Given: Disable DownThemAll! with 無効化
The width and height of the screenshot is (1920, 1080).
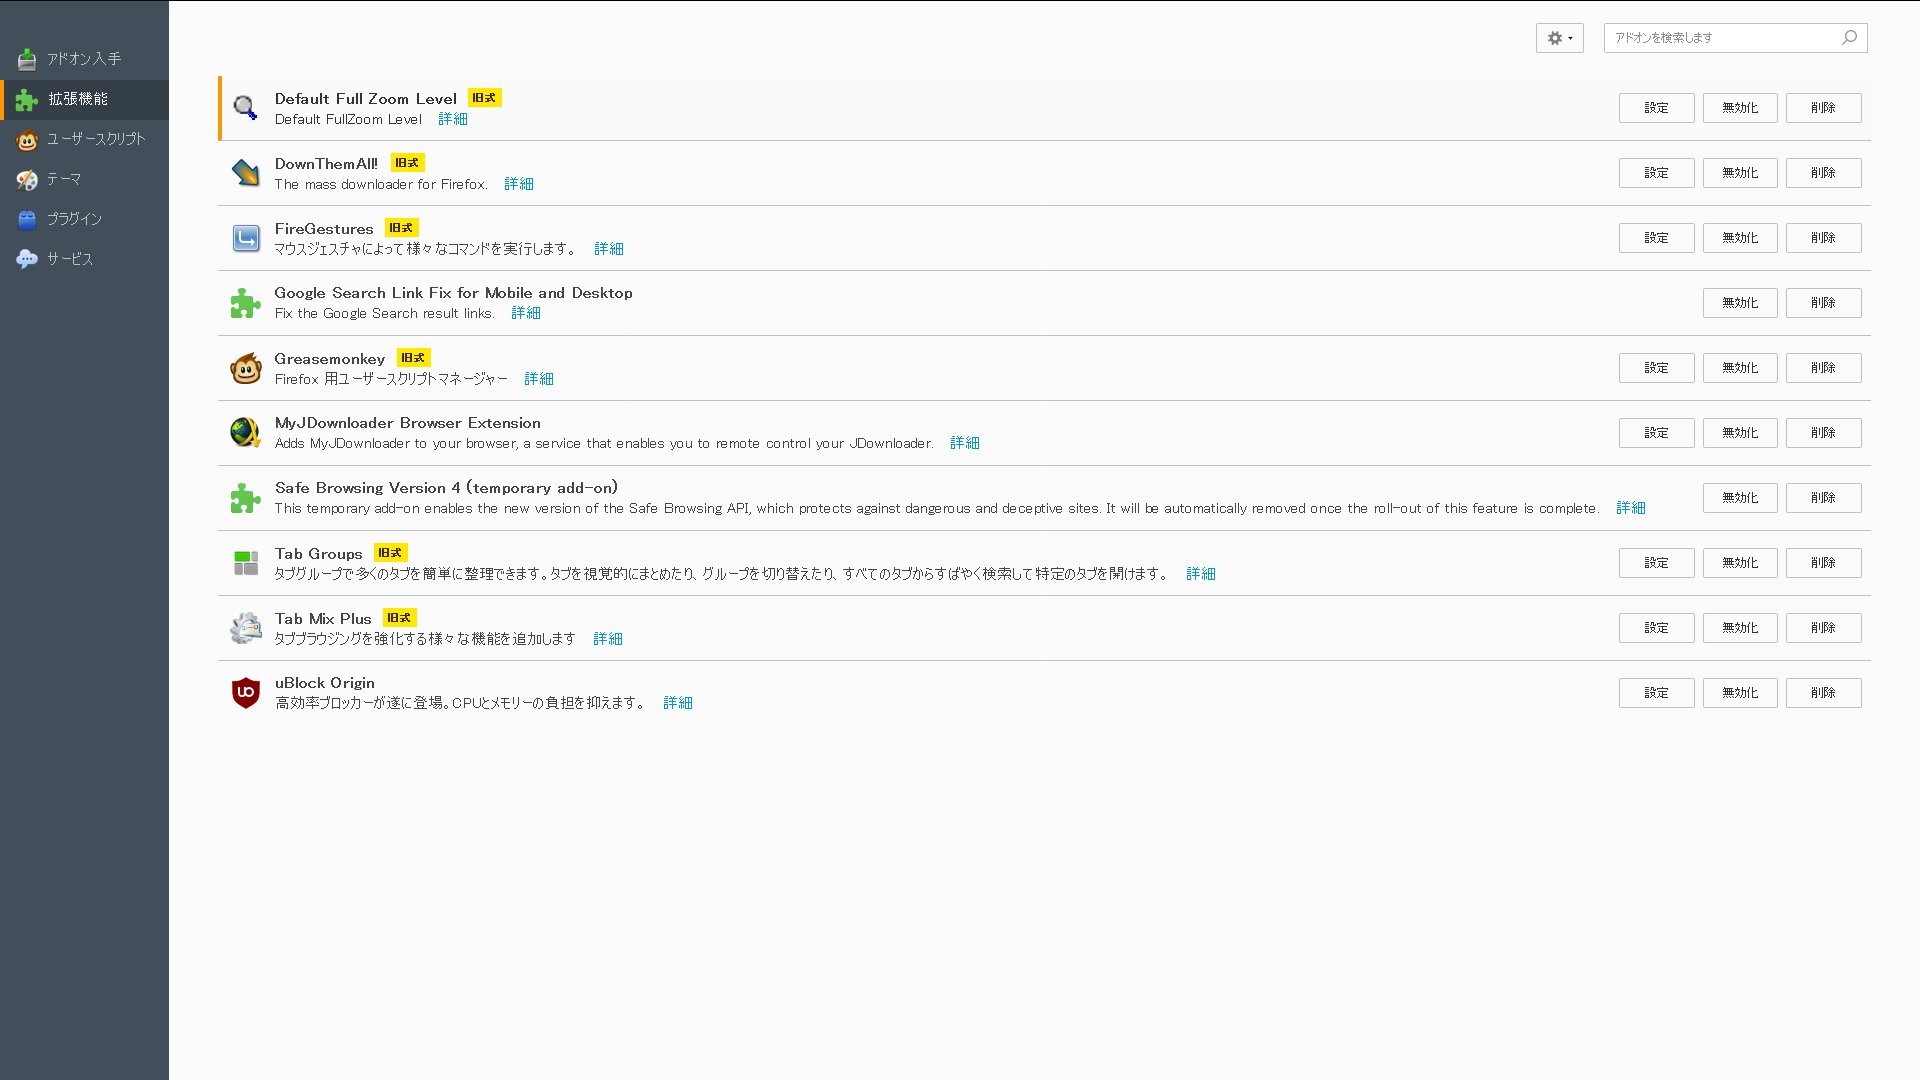Looking at the screenshot, I should point(1740,173).
